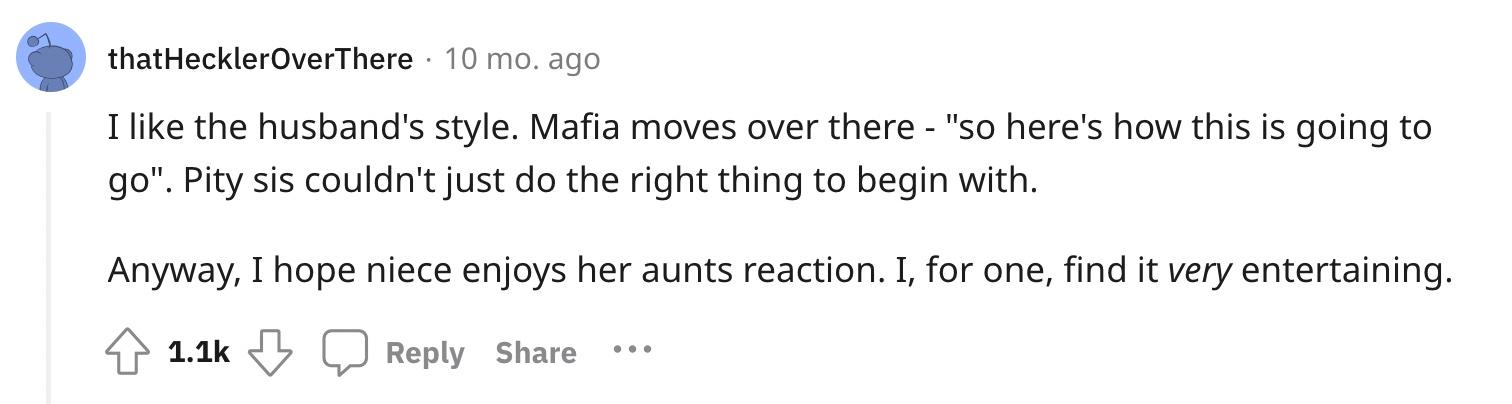This screenshot has width=1512, height=404.
Task: Click the Snoo avatar of the commenter
Action: coord(51,57)
